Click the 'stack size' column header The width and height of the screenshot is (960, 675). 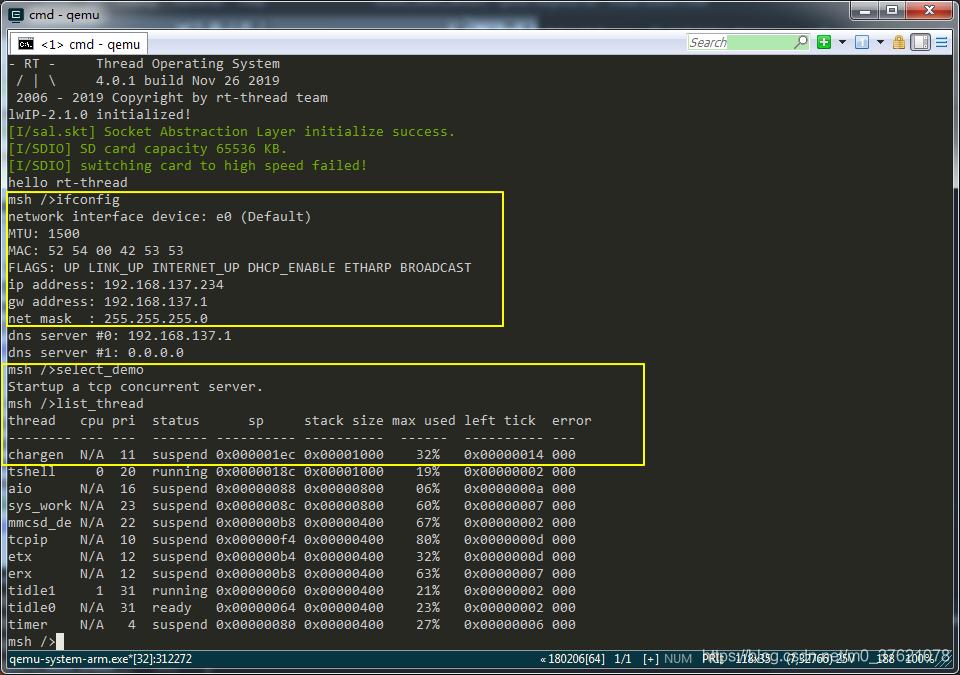pos(343,421)
